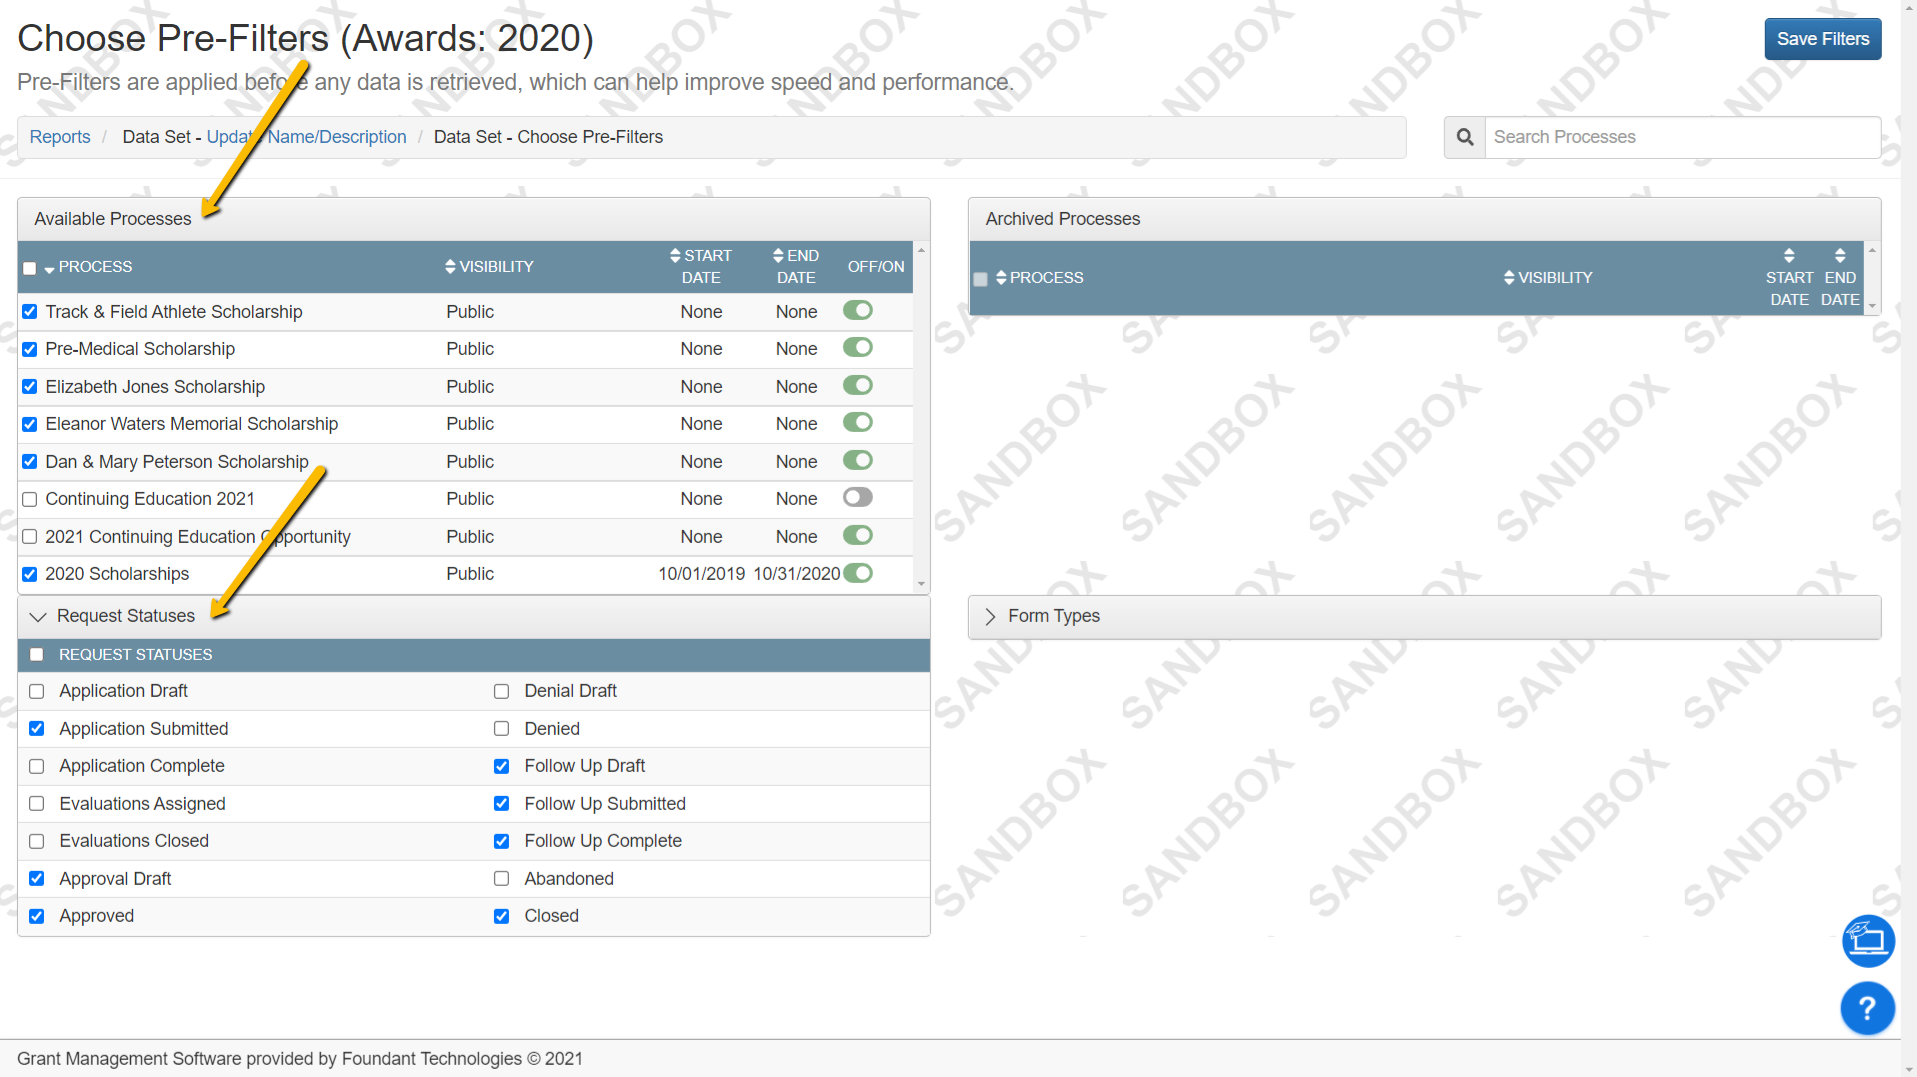The height and width of the screenshot is (1077, 1917).
Task: Check 2021 Continuing Education Opportunity checkbox
Action: pyautogui.click(x=30, y=537)
